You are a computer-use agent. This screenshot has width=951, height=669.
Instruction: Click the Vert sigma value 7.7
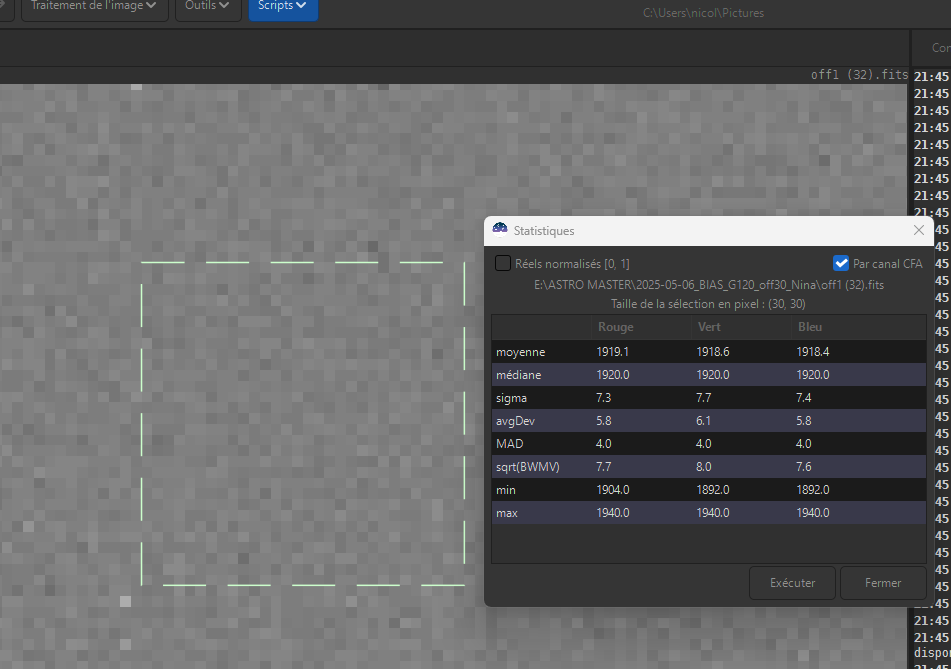coord(704,398)
